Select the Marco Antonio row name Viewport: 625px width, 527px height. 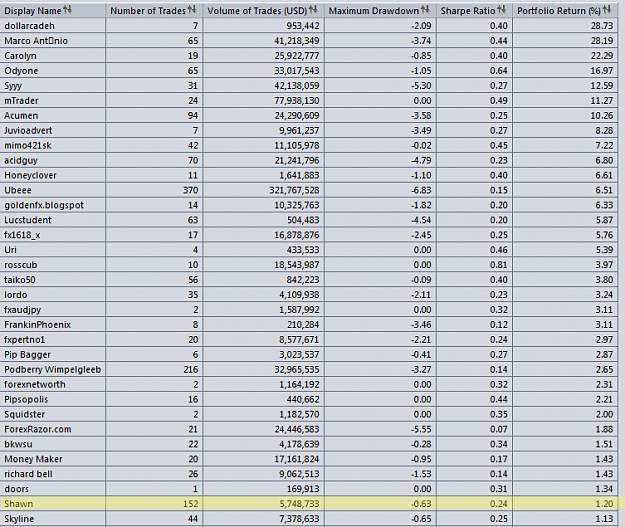click(36, 41)
